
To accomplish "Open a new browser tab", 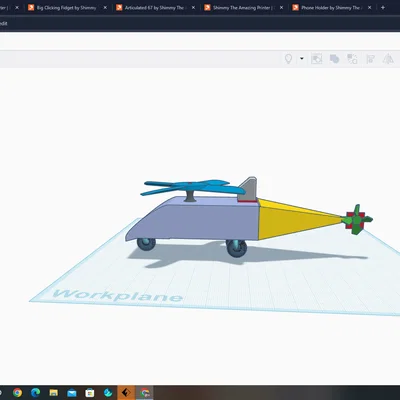I will (x=383, y=7).
